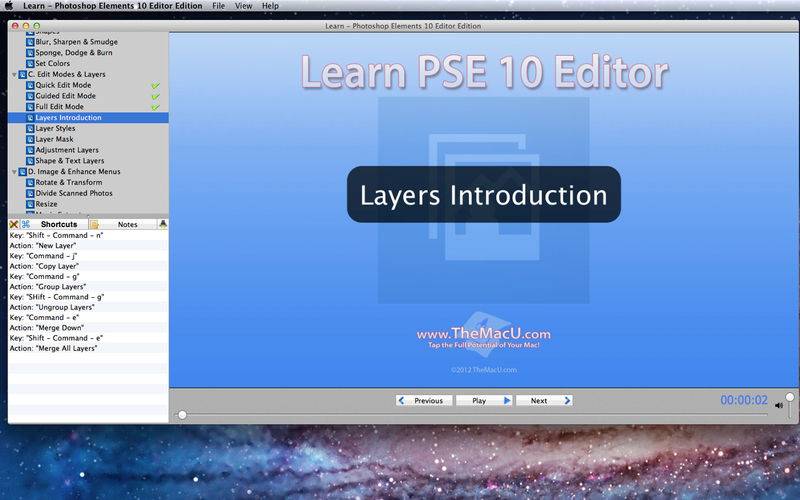The width and height of the screenshot is (800, 500).
Task: Open the Learn – Photoshop Elements application menu
Action: [112, 6]
